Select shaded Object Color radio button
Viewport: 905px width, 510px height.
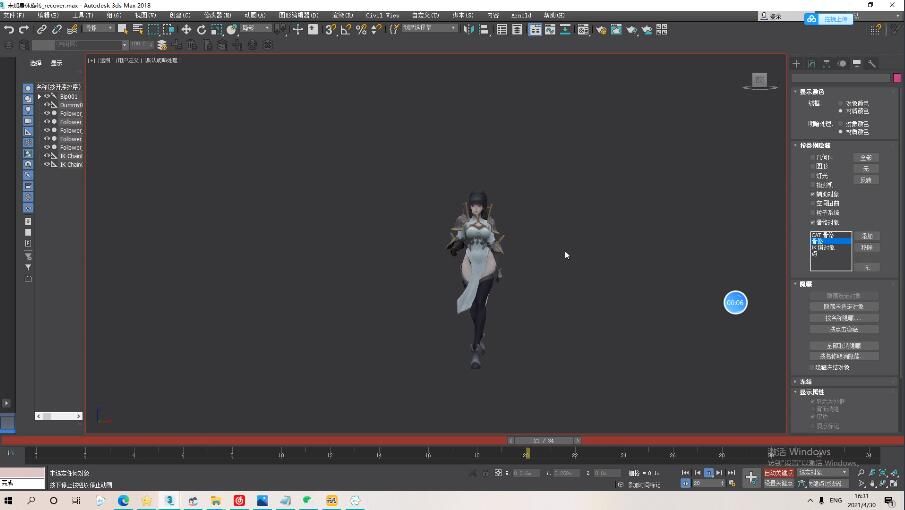pos(840,124)
